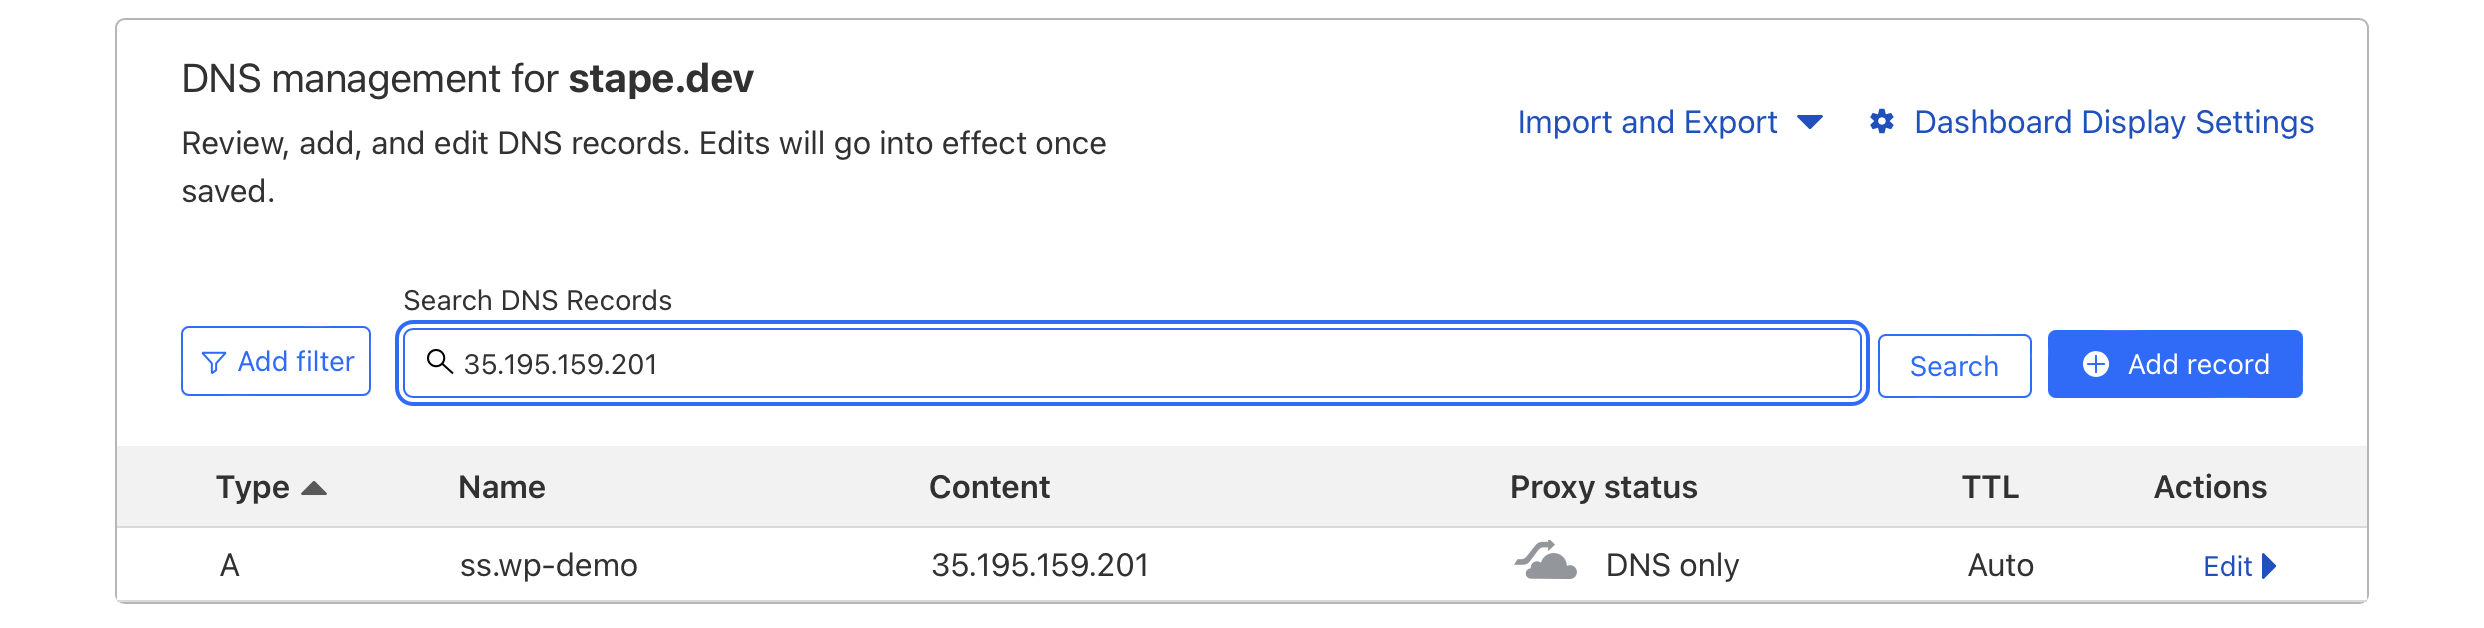Click the Name column header
Image resolution: width=2484 pixels, height=628 pixels.
502,487
